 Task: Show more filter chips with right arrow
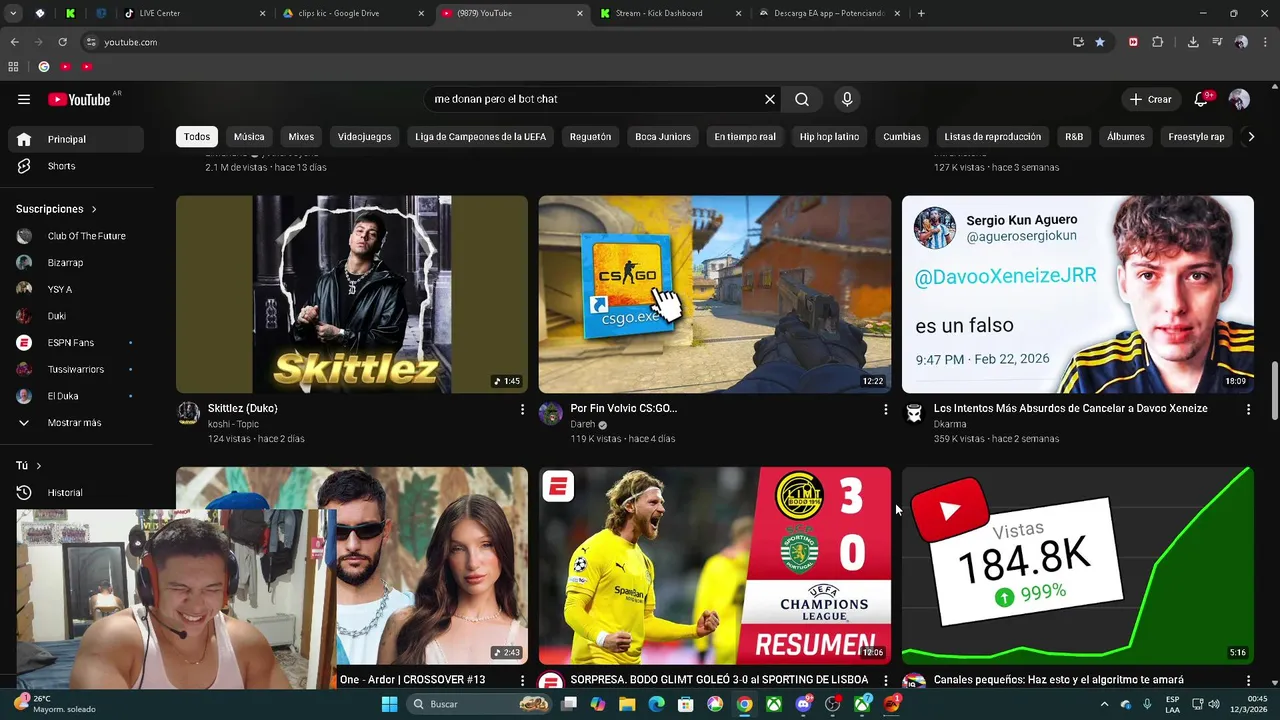pos(1250,137)
